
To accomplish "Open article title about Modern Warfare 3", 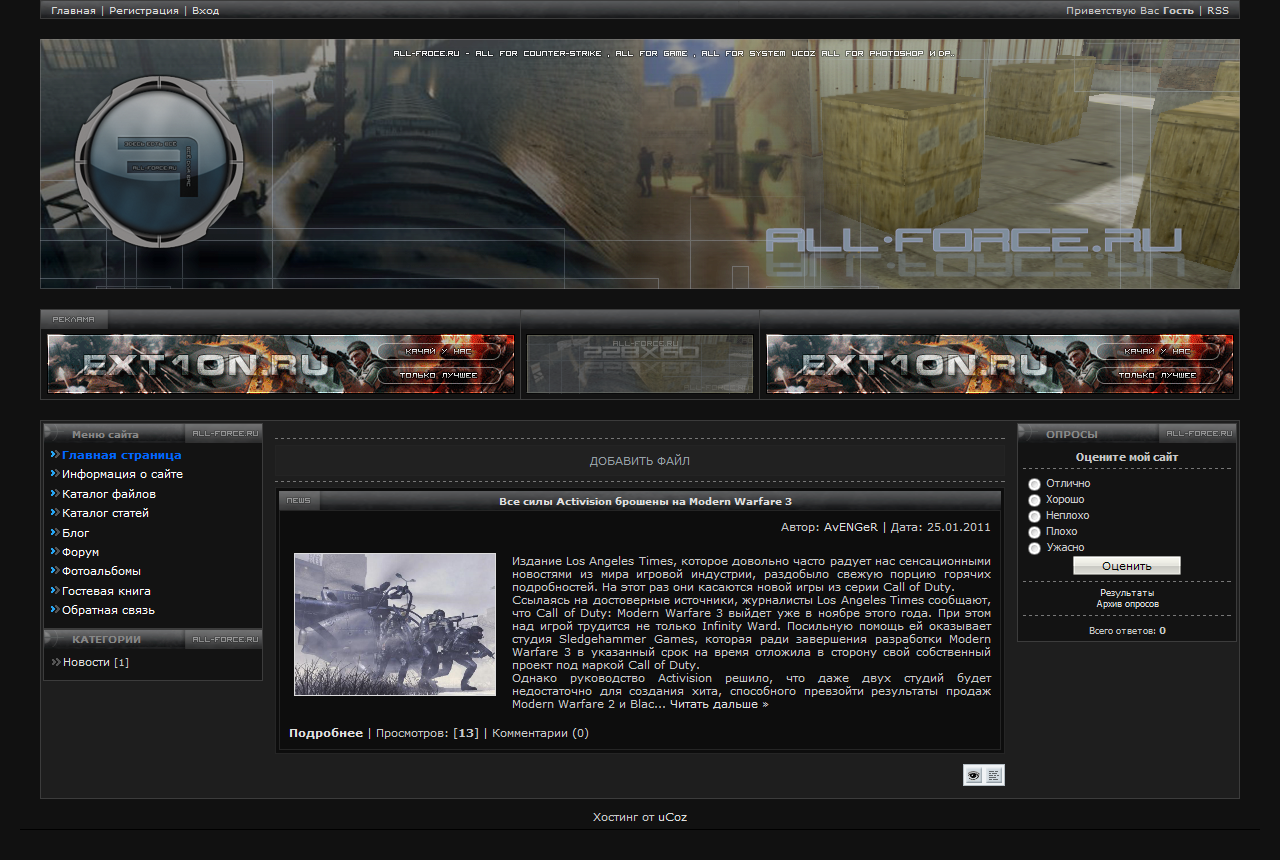I will click(645, 501).
